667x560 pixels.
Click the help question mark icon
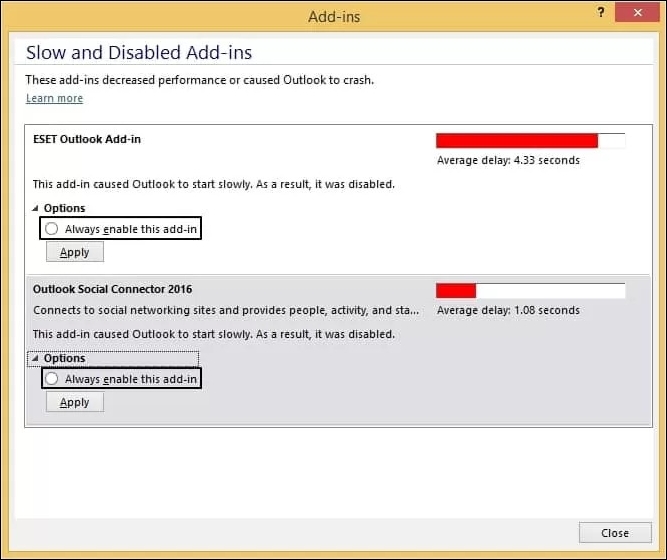coord(601,12)
